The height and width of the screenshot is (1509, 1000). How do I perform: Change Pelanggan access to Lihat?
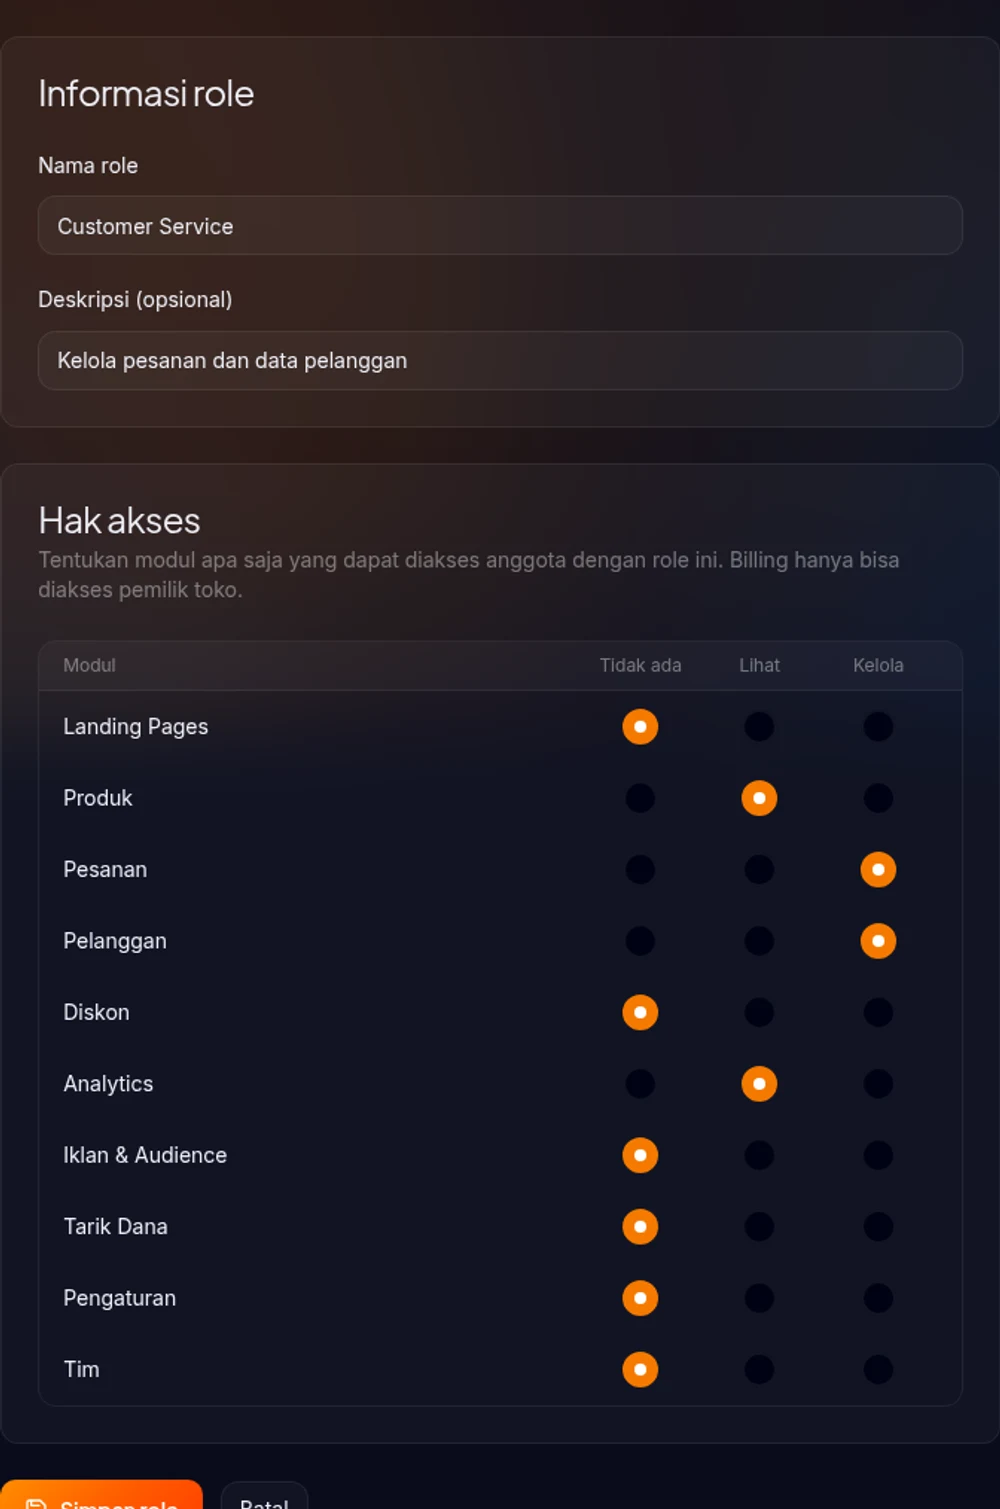coord(759,941)
